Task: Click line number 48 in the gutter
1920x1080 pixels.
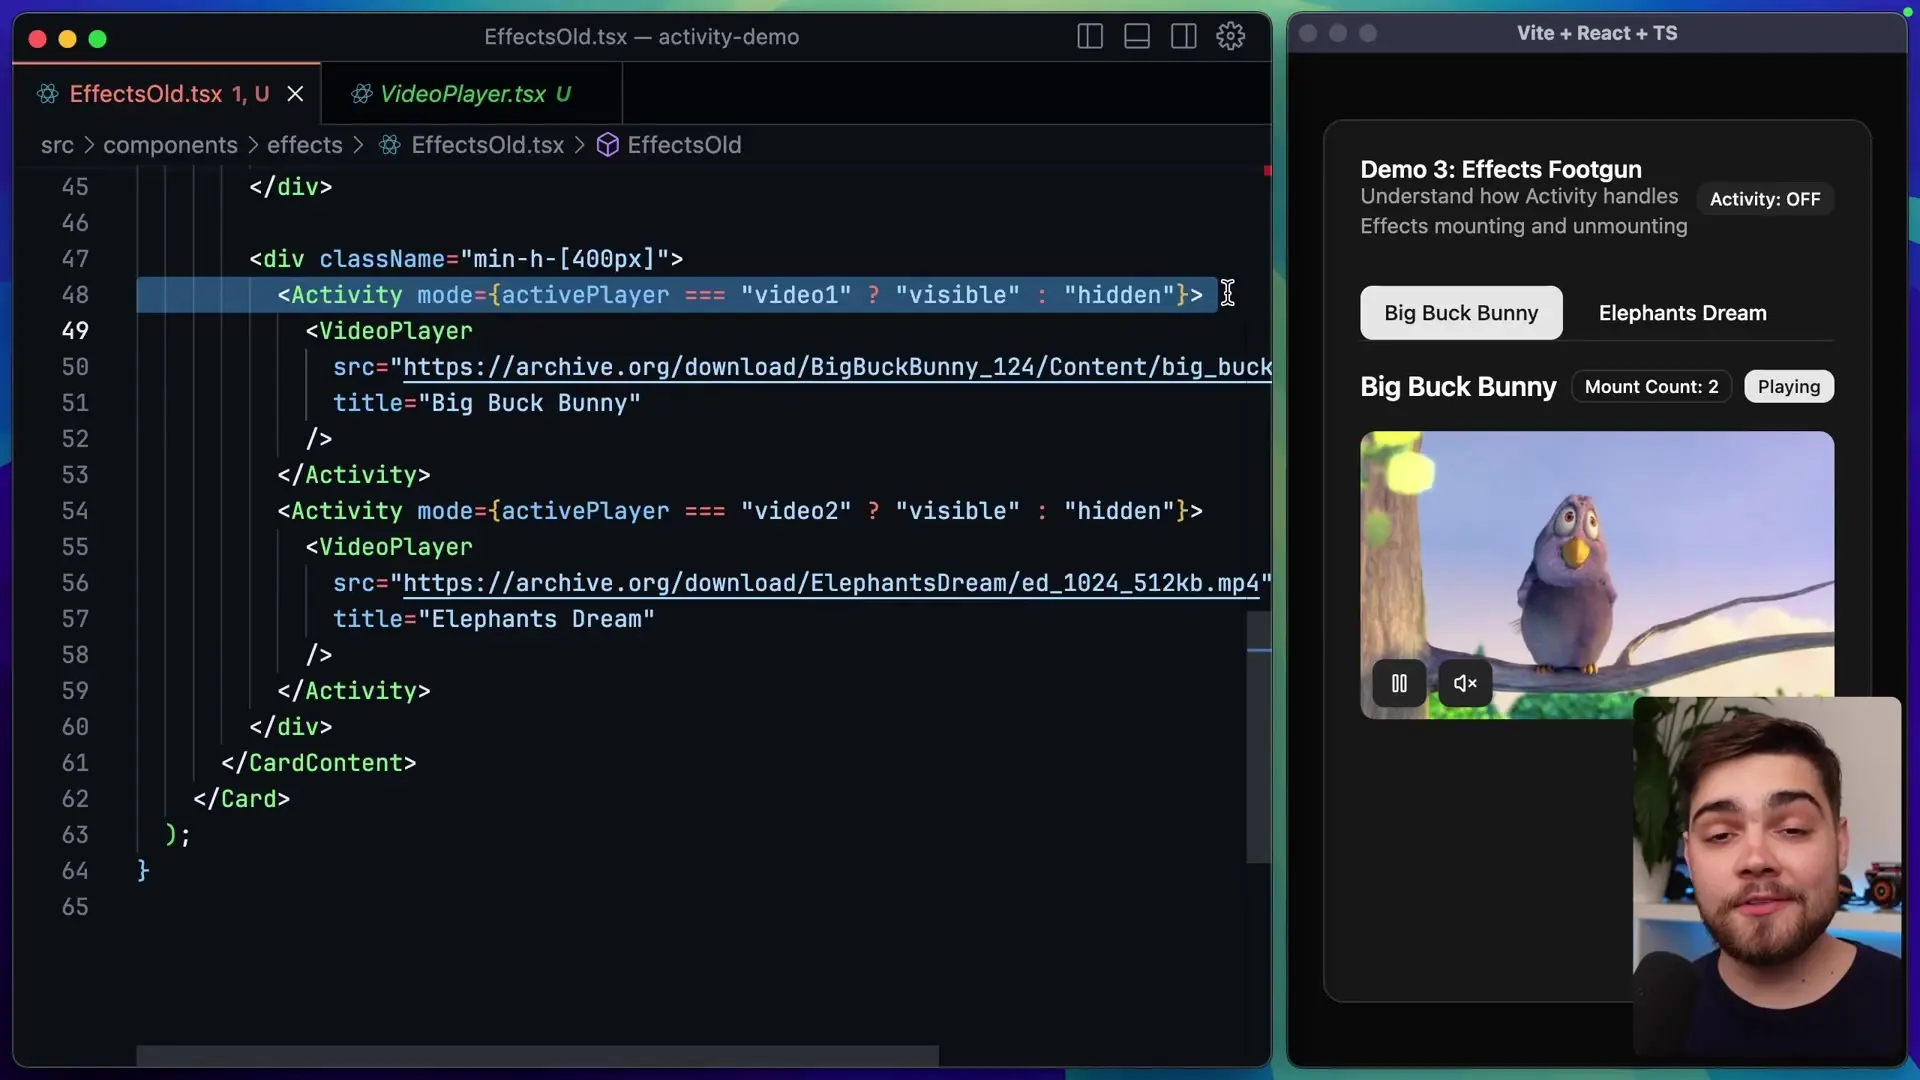Action: pos(75,295)
